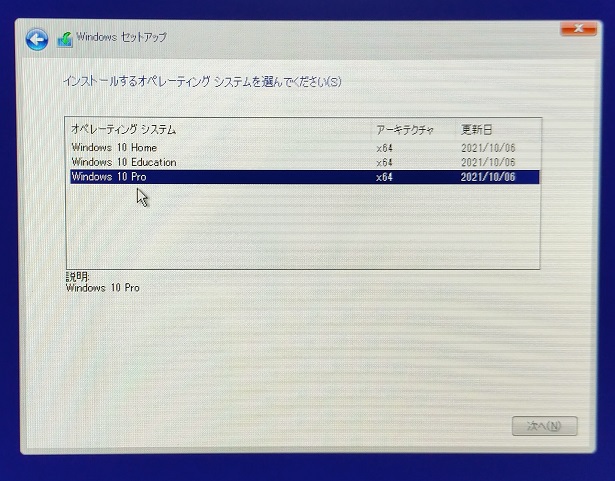Click the 次へ(N) button
The image size is (615, 481).
pyautogui.click(x=544, y=426)
